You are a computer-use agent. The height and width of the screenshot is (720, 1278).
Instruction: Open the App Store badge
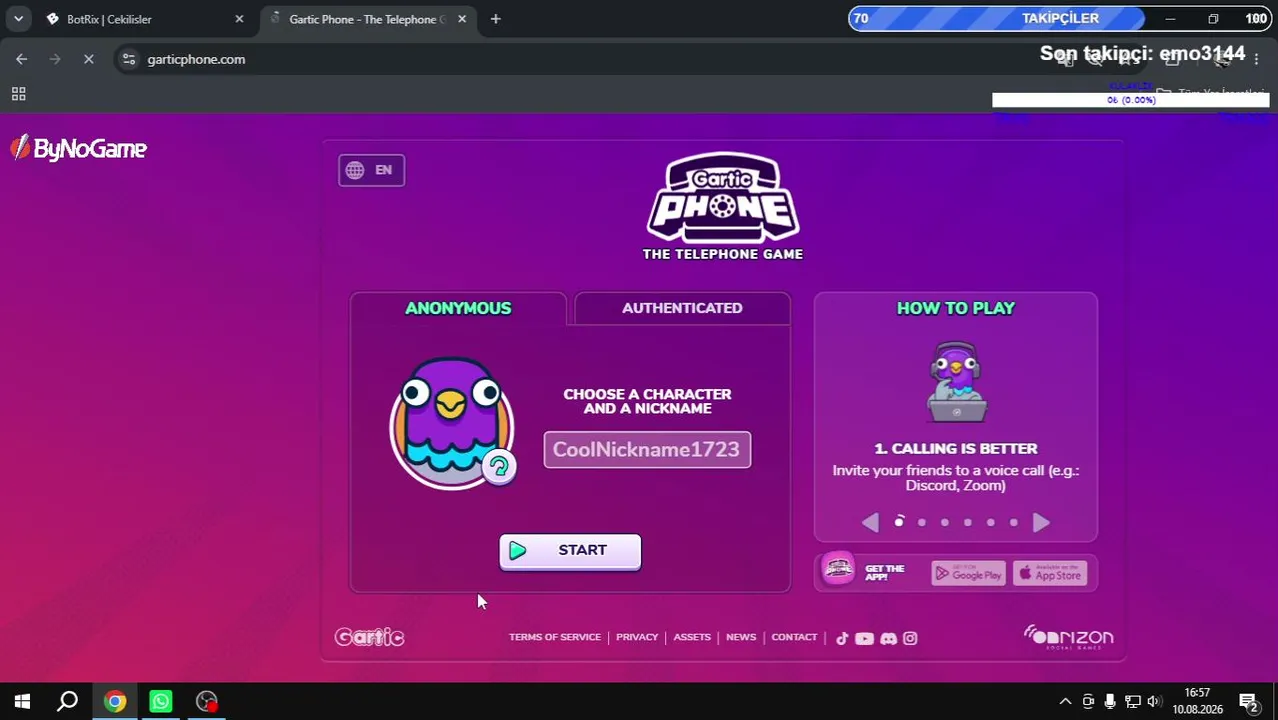(1050, 573)
